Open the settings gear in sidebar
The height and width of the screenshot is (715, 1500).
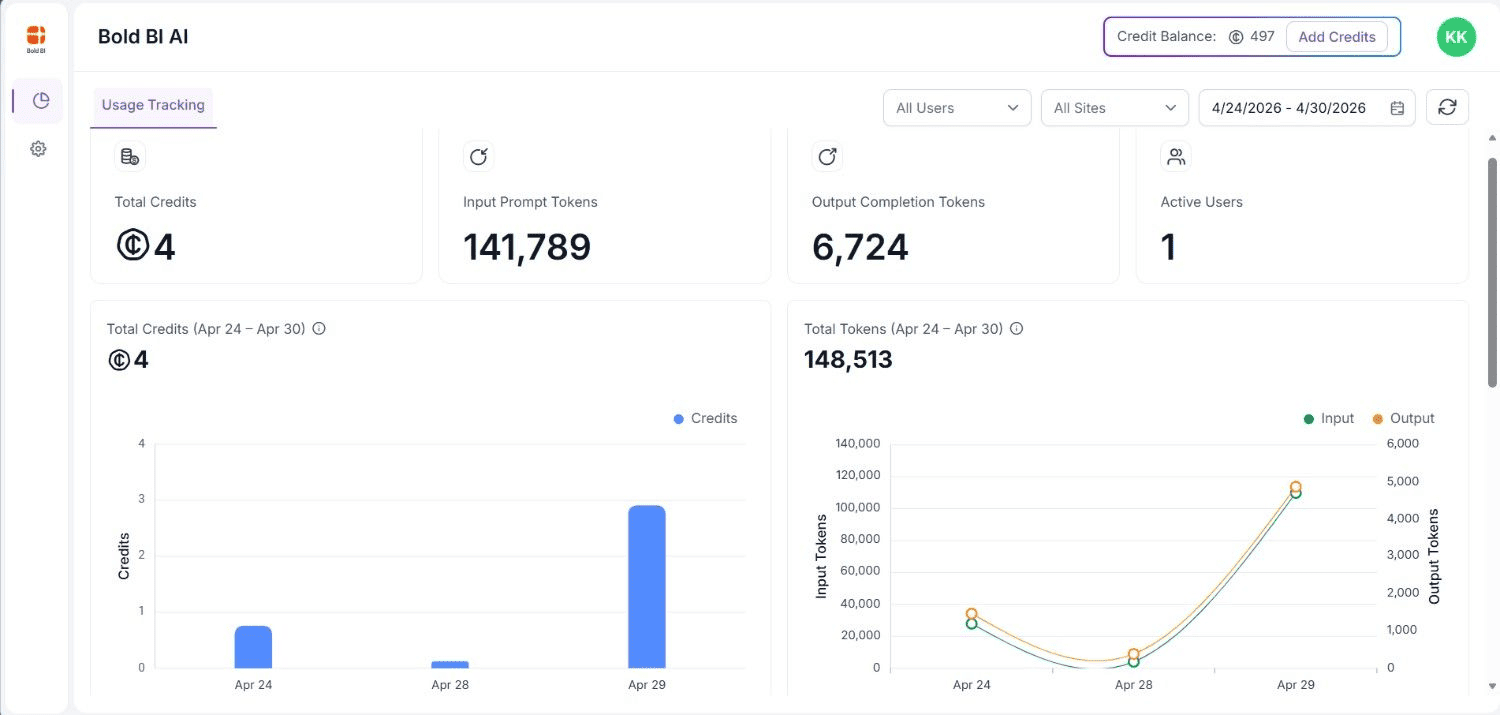[x=38, y=148]
